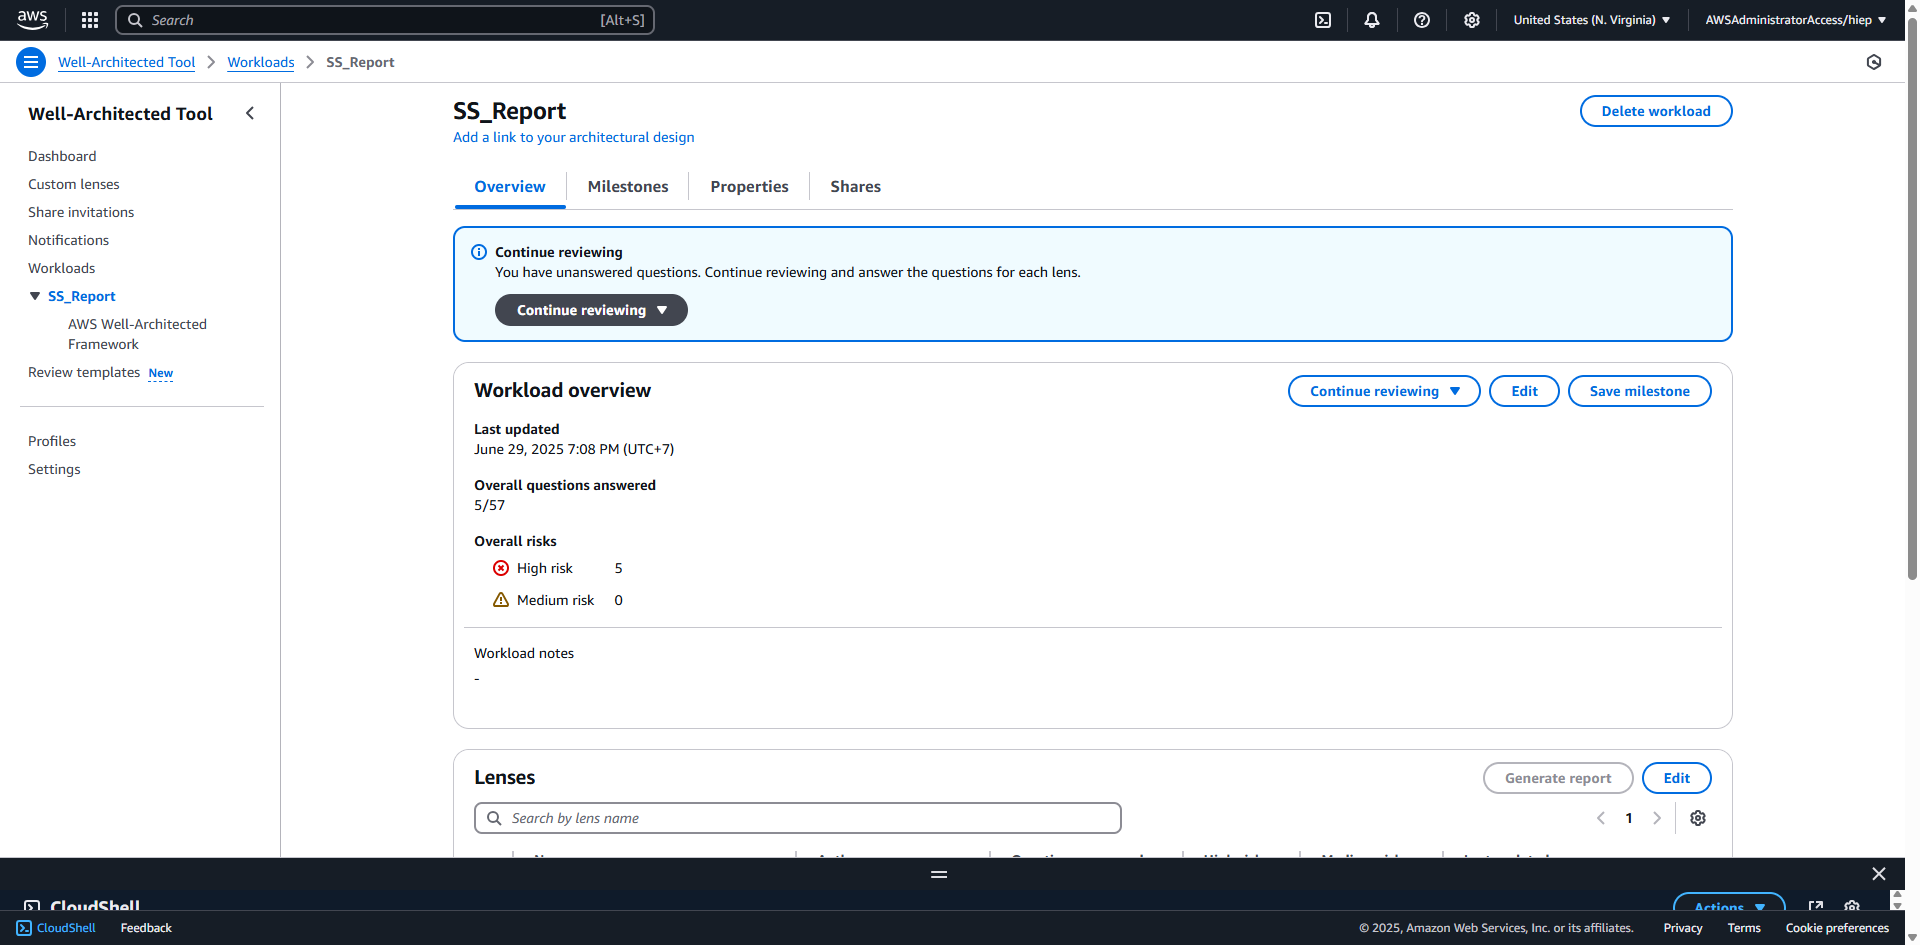Open the AWSAdministratorAccess account menu
Viewport: 1920px width, 945px height.
click(1795, 20)
